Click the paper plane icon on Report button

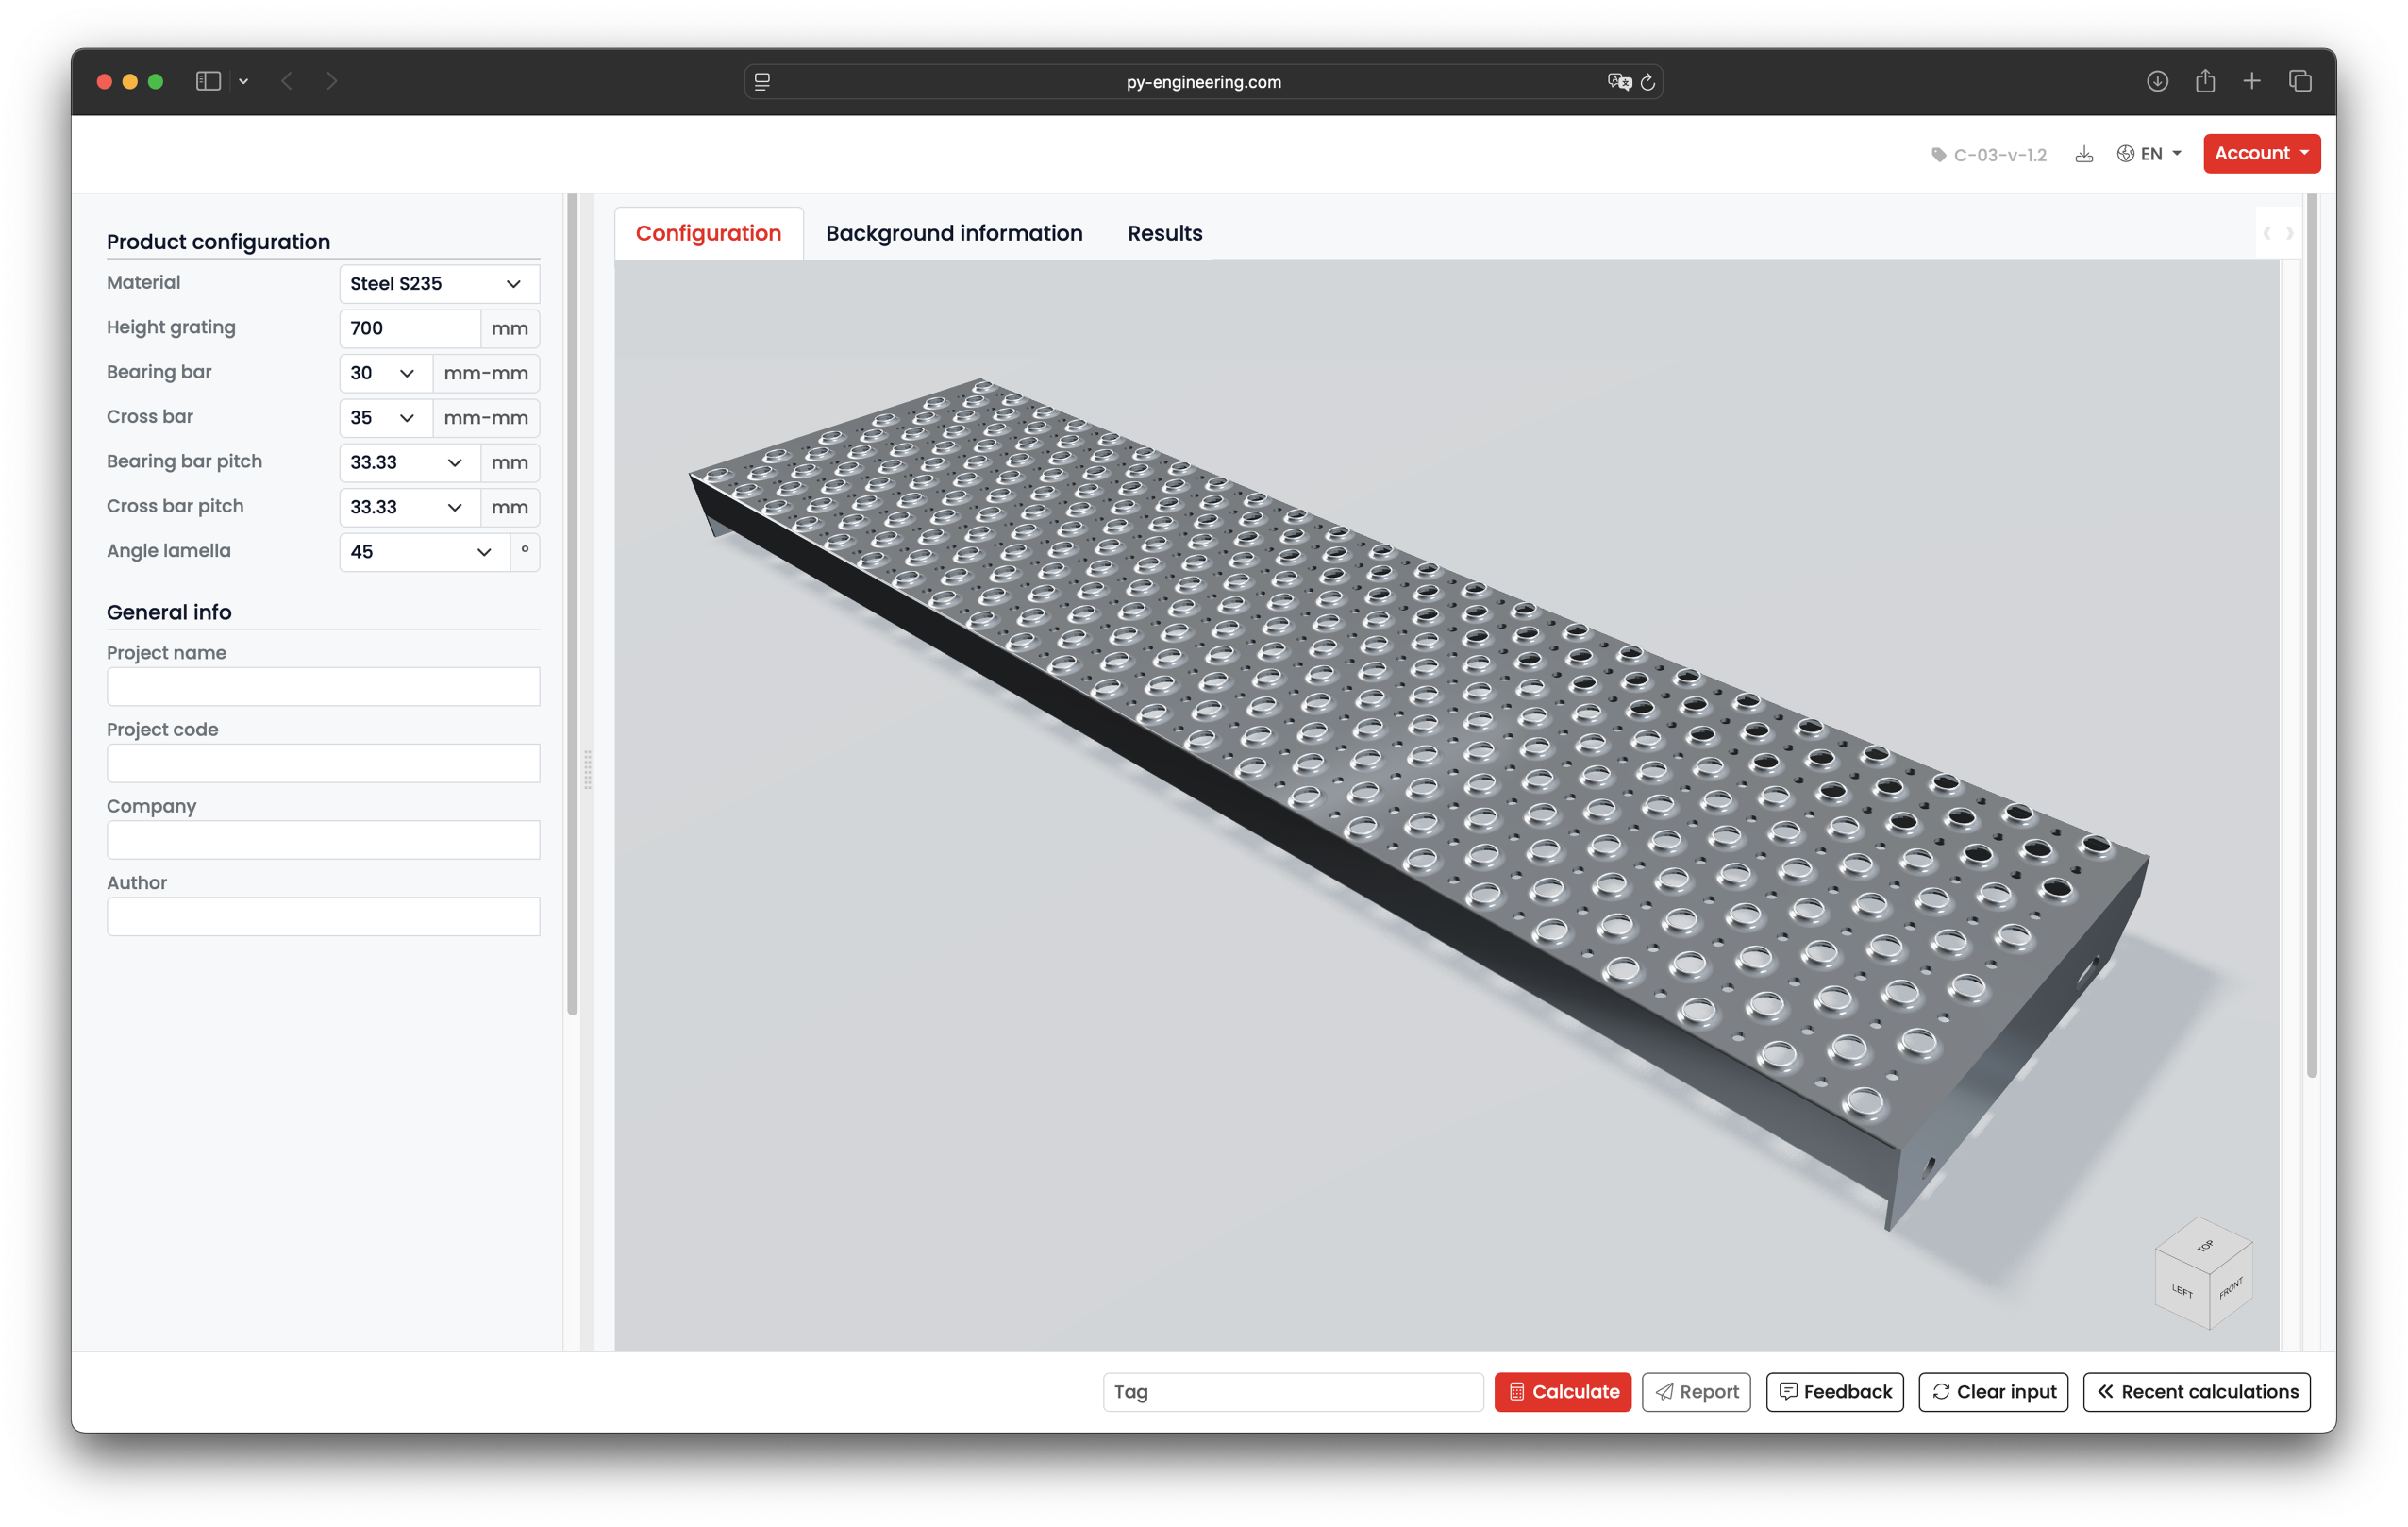click(x=1664, y=1392)
